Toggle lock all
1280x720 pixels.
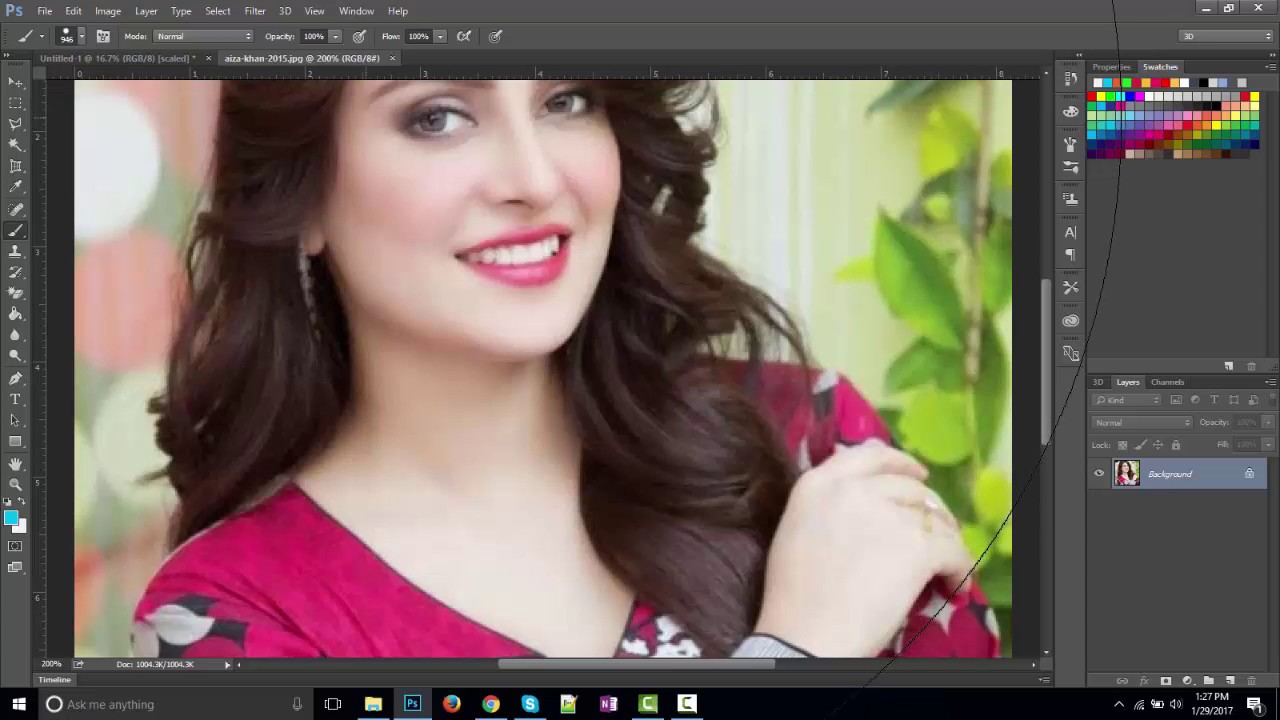pos(1176,445)
